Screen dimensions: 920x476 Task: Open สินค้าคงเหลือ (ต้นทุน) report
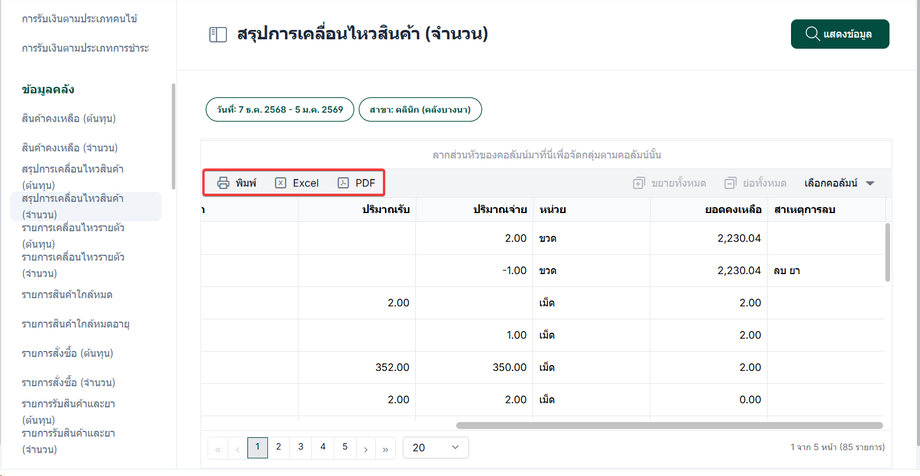pyautogui.click(x=68, y=119)
